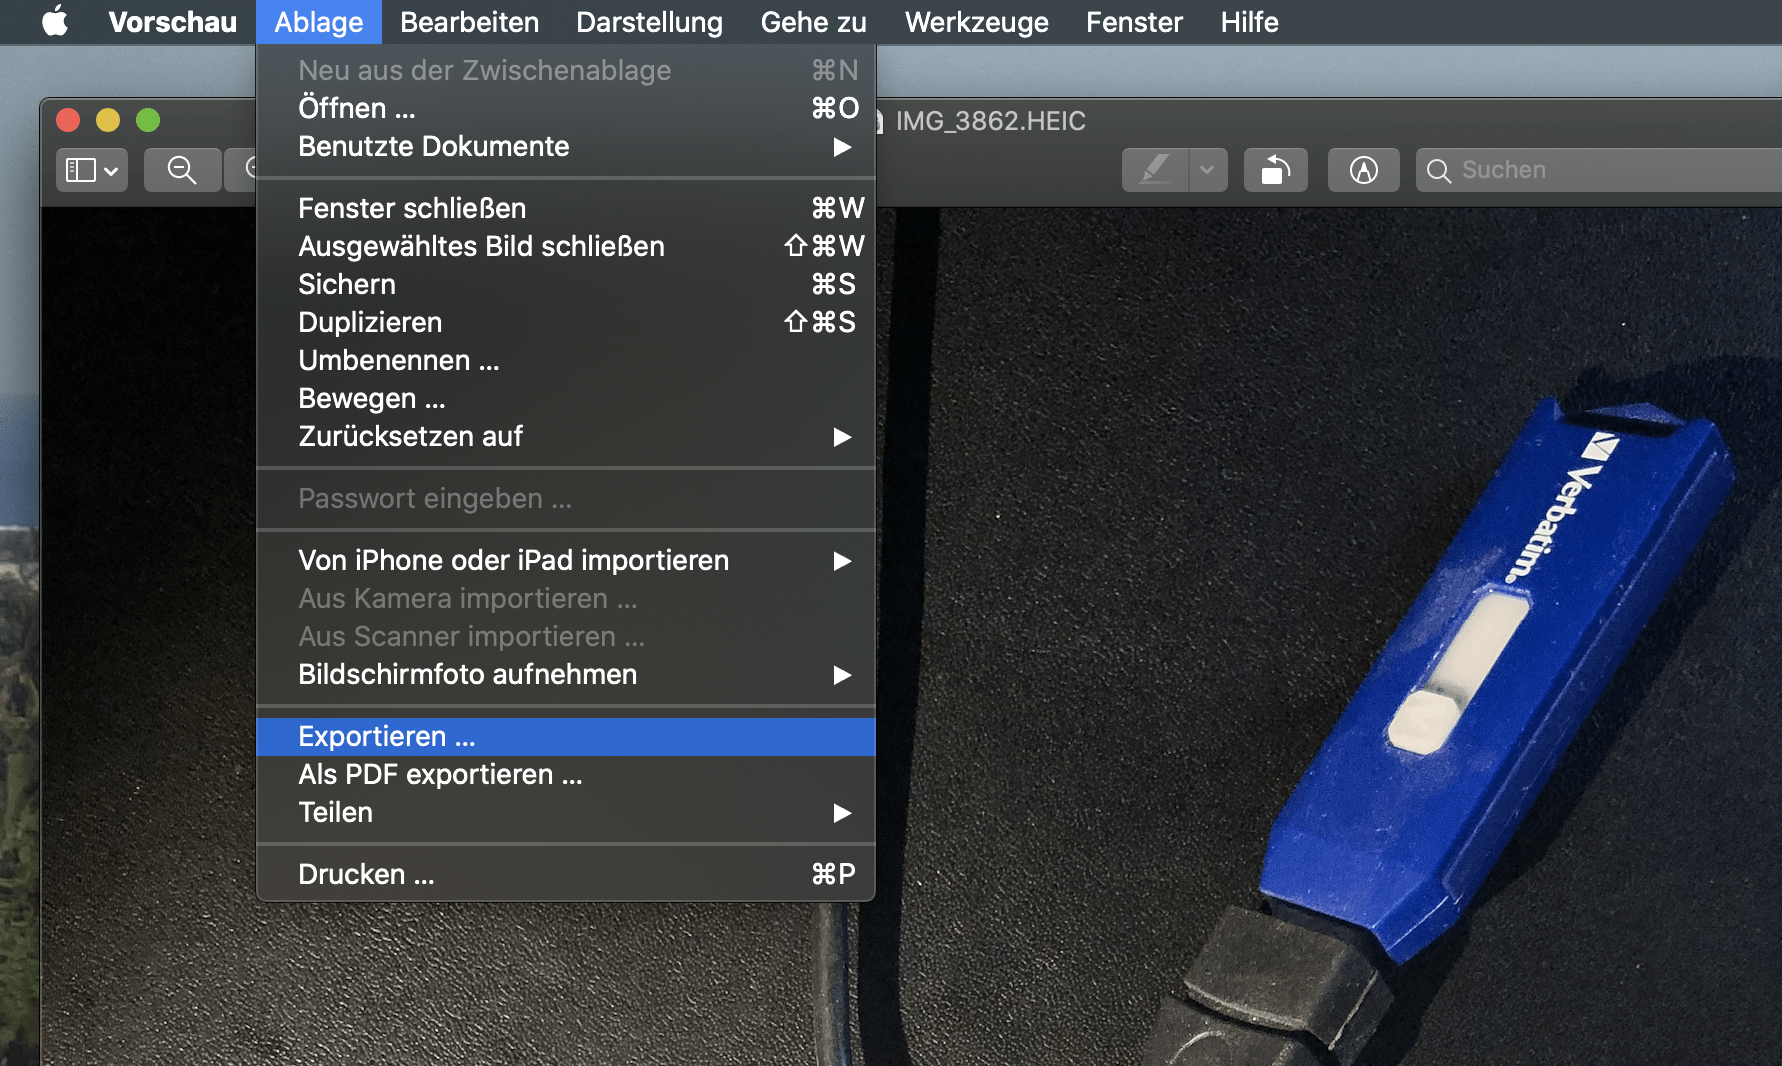Open the Bearbeiten menu
This screenshot has height=1066, width=1782.
pos(469,21)
